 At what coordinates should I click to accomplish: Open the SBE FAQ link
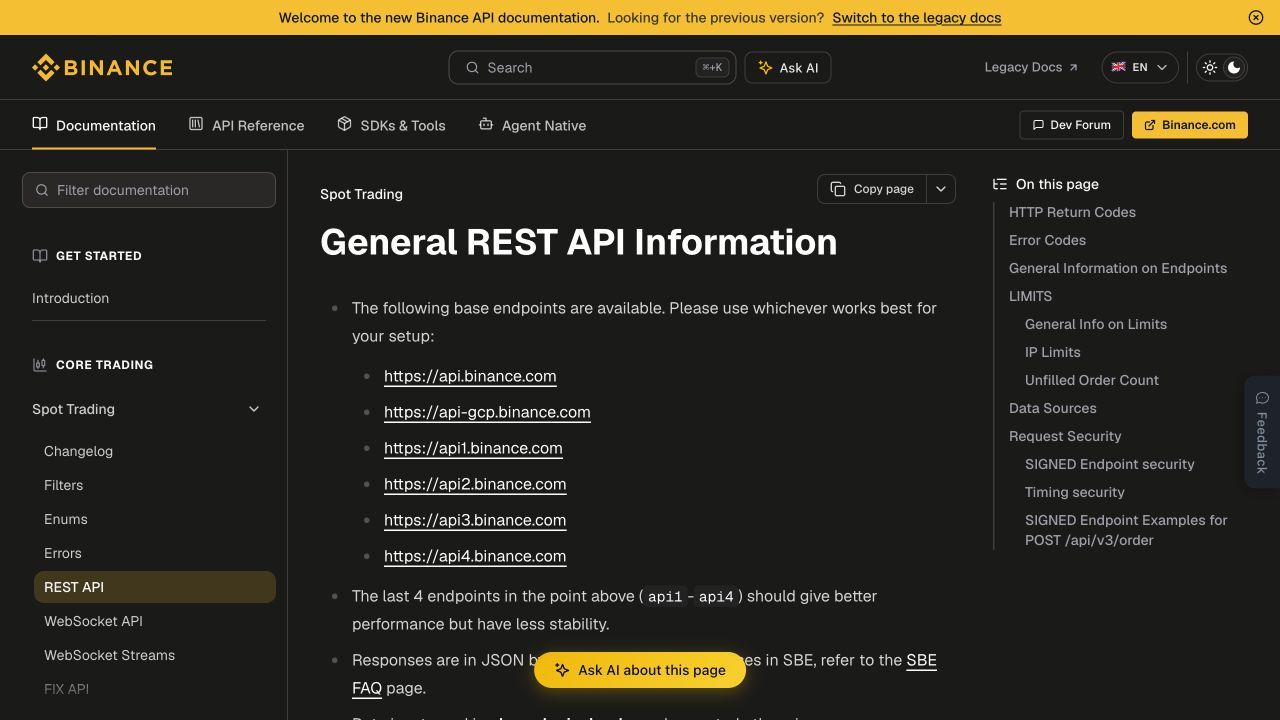point(921,660)
